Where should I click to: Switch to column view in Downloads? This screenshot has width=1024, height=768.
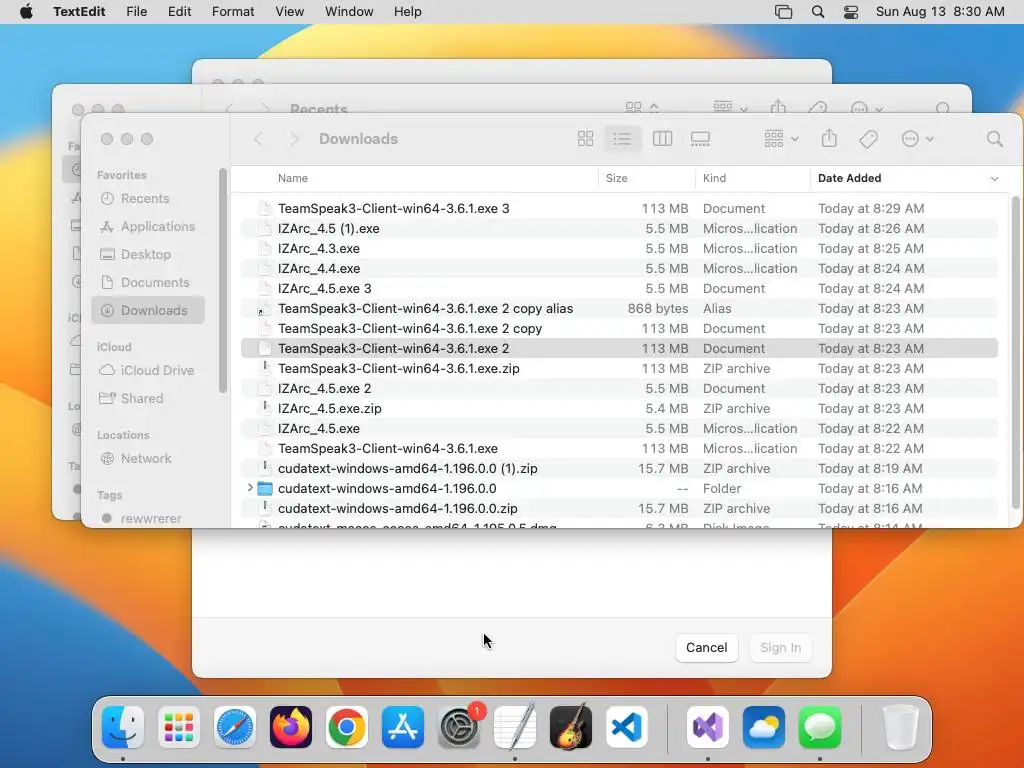point(662,138)
